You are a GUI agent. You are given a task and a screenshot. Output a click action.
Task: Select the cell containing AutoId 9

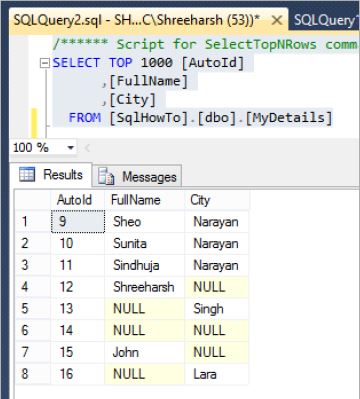[x=78, y=221]
